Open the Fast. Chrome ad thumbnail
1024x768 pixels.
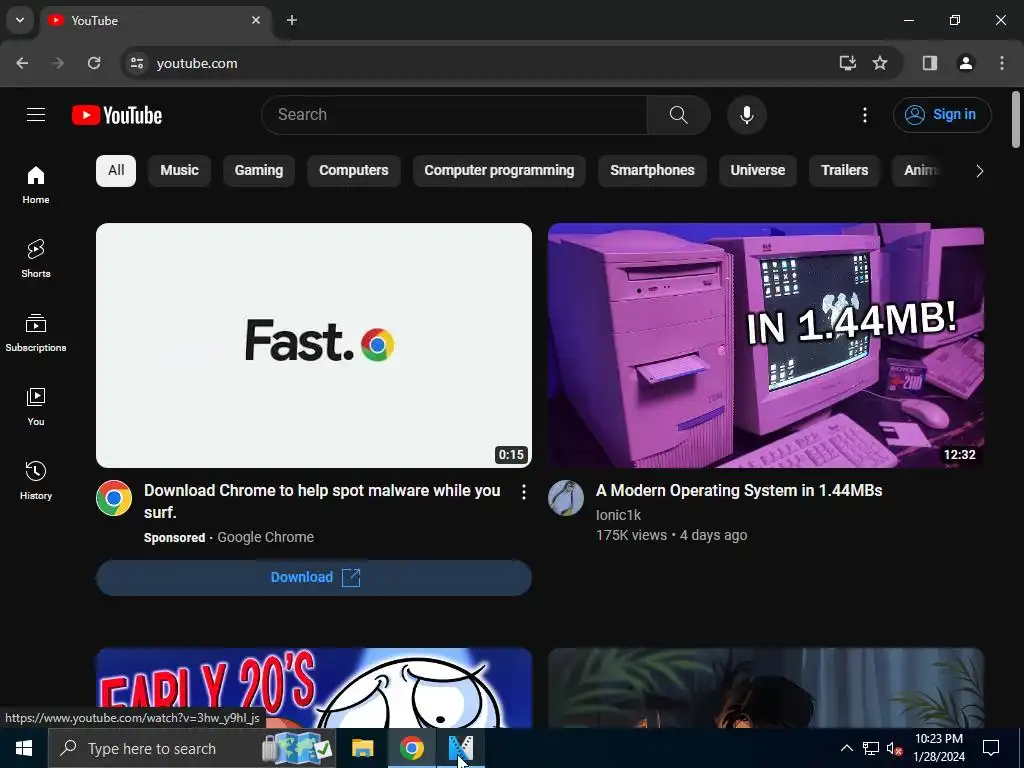point(314,345)
